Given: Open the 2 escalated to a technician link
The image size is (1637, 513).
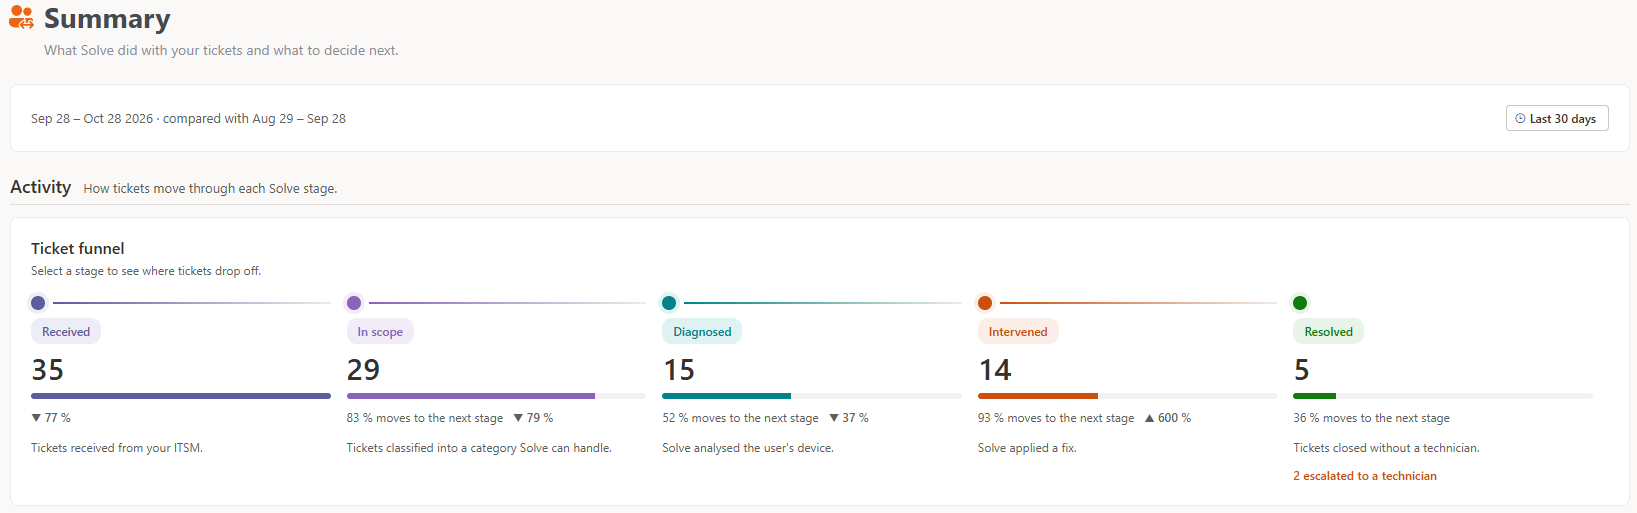Looking at the screenshot, I should click(x=1365, y=476).
